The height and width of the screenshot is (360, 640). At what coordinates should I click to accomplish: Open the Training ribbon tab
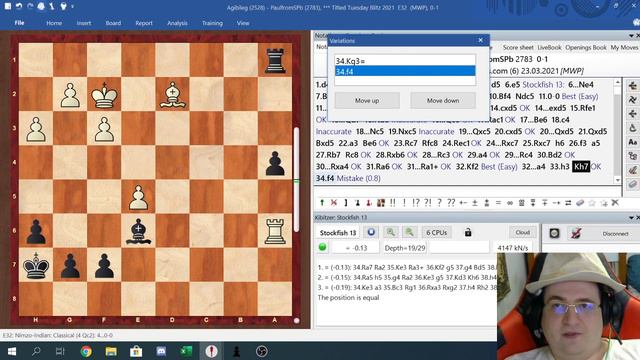[x=212, y=23]
